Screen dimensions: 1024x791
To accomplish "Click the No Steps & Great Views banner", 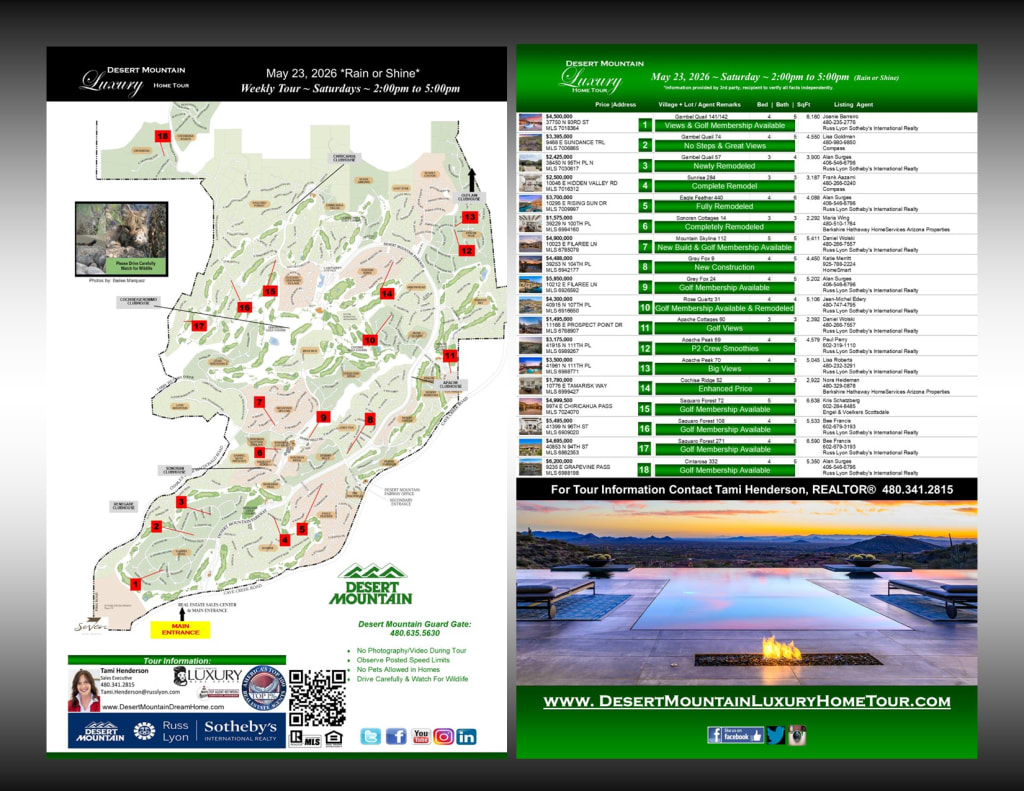I will tap(724, 146).
